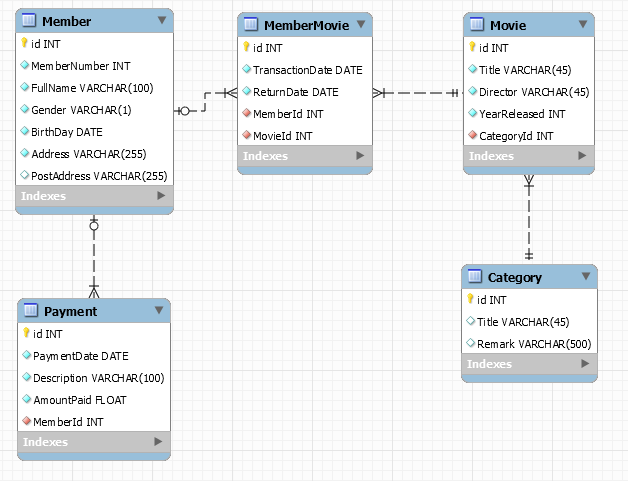Click the MemberId foreign key diamond in Payment
Image resolution: width=628 pixels, height=481 pixels.
click(x=25, y=422)
